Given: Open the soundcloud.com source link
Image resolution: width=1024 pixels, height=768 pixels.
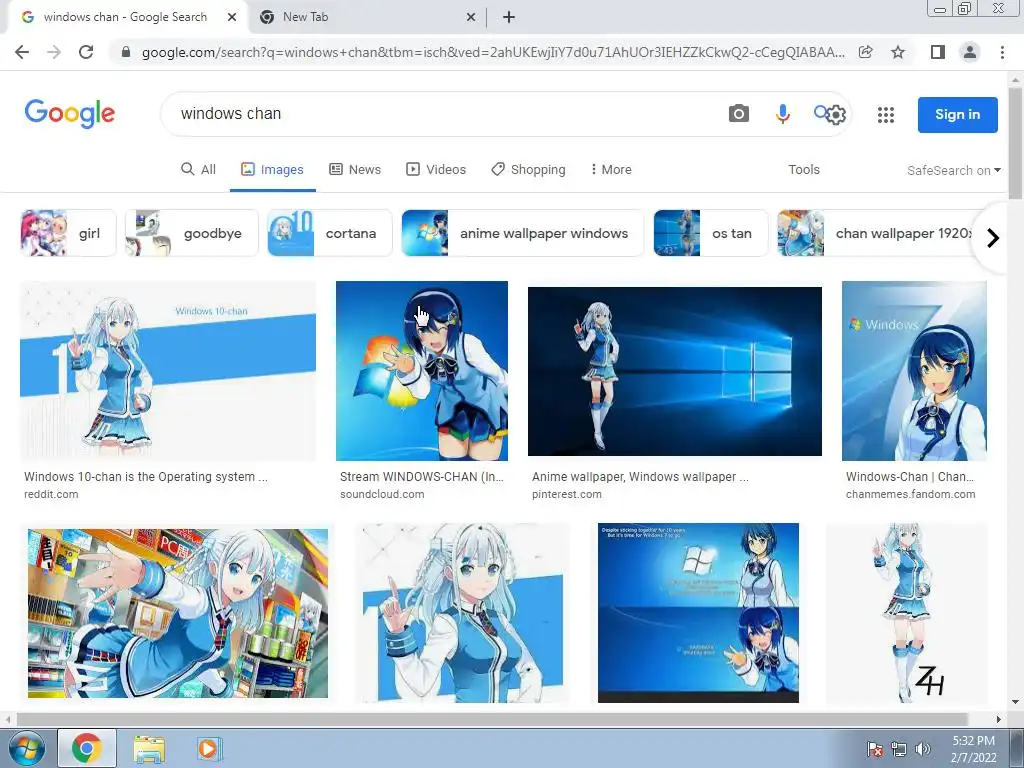Looking at the screenshot, I should click(x=382, y=494).
